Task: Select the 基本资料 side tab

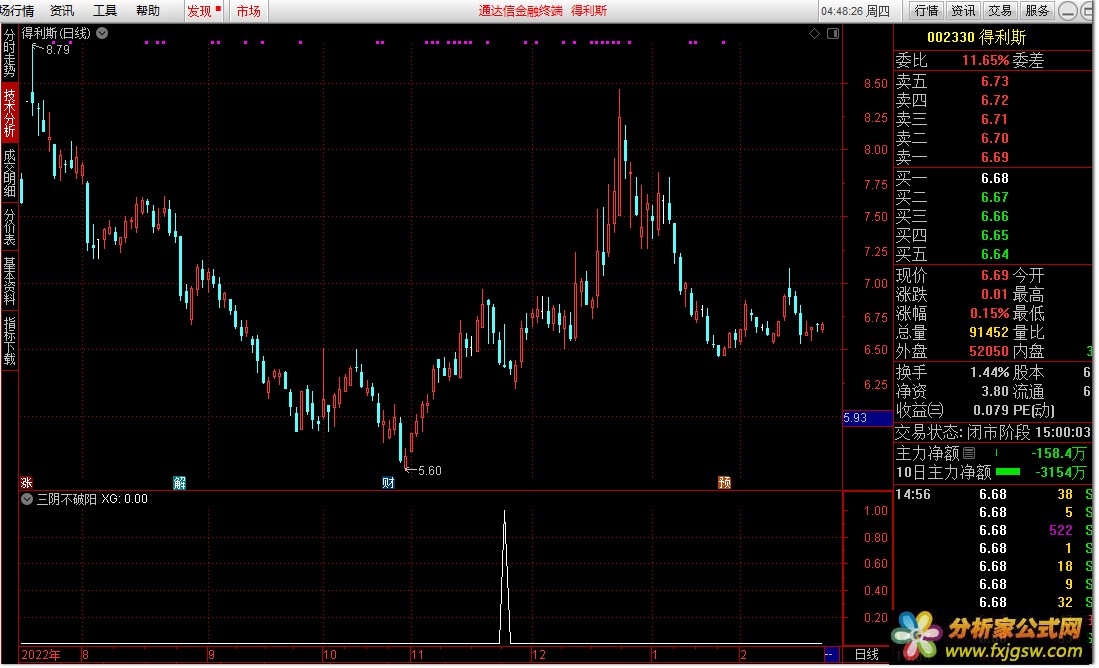Action: (9, 280)
